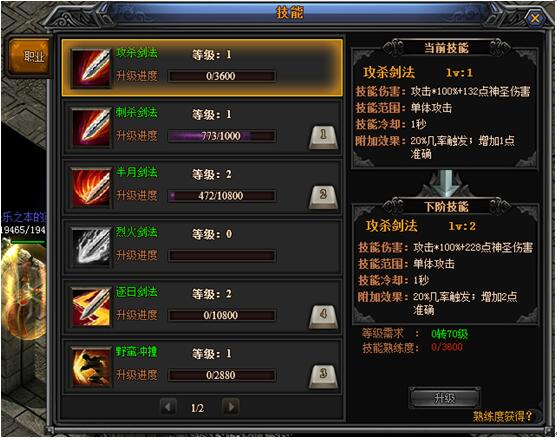Click hotkey slot 3 beside 野蛮冲撞
The height and width of the screenshot is (440, 557).
click(x=323, y=376)
